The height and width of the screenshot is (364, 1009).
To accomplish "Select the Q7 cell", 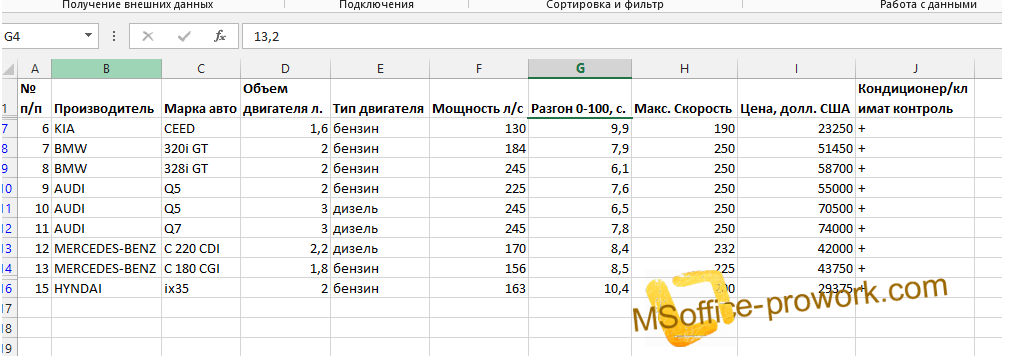I will pos(201,228).
